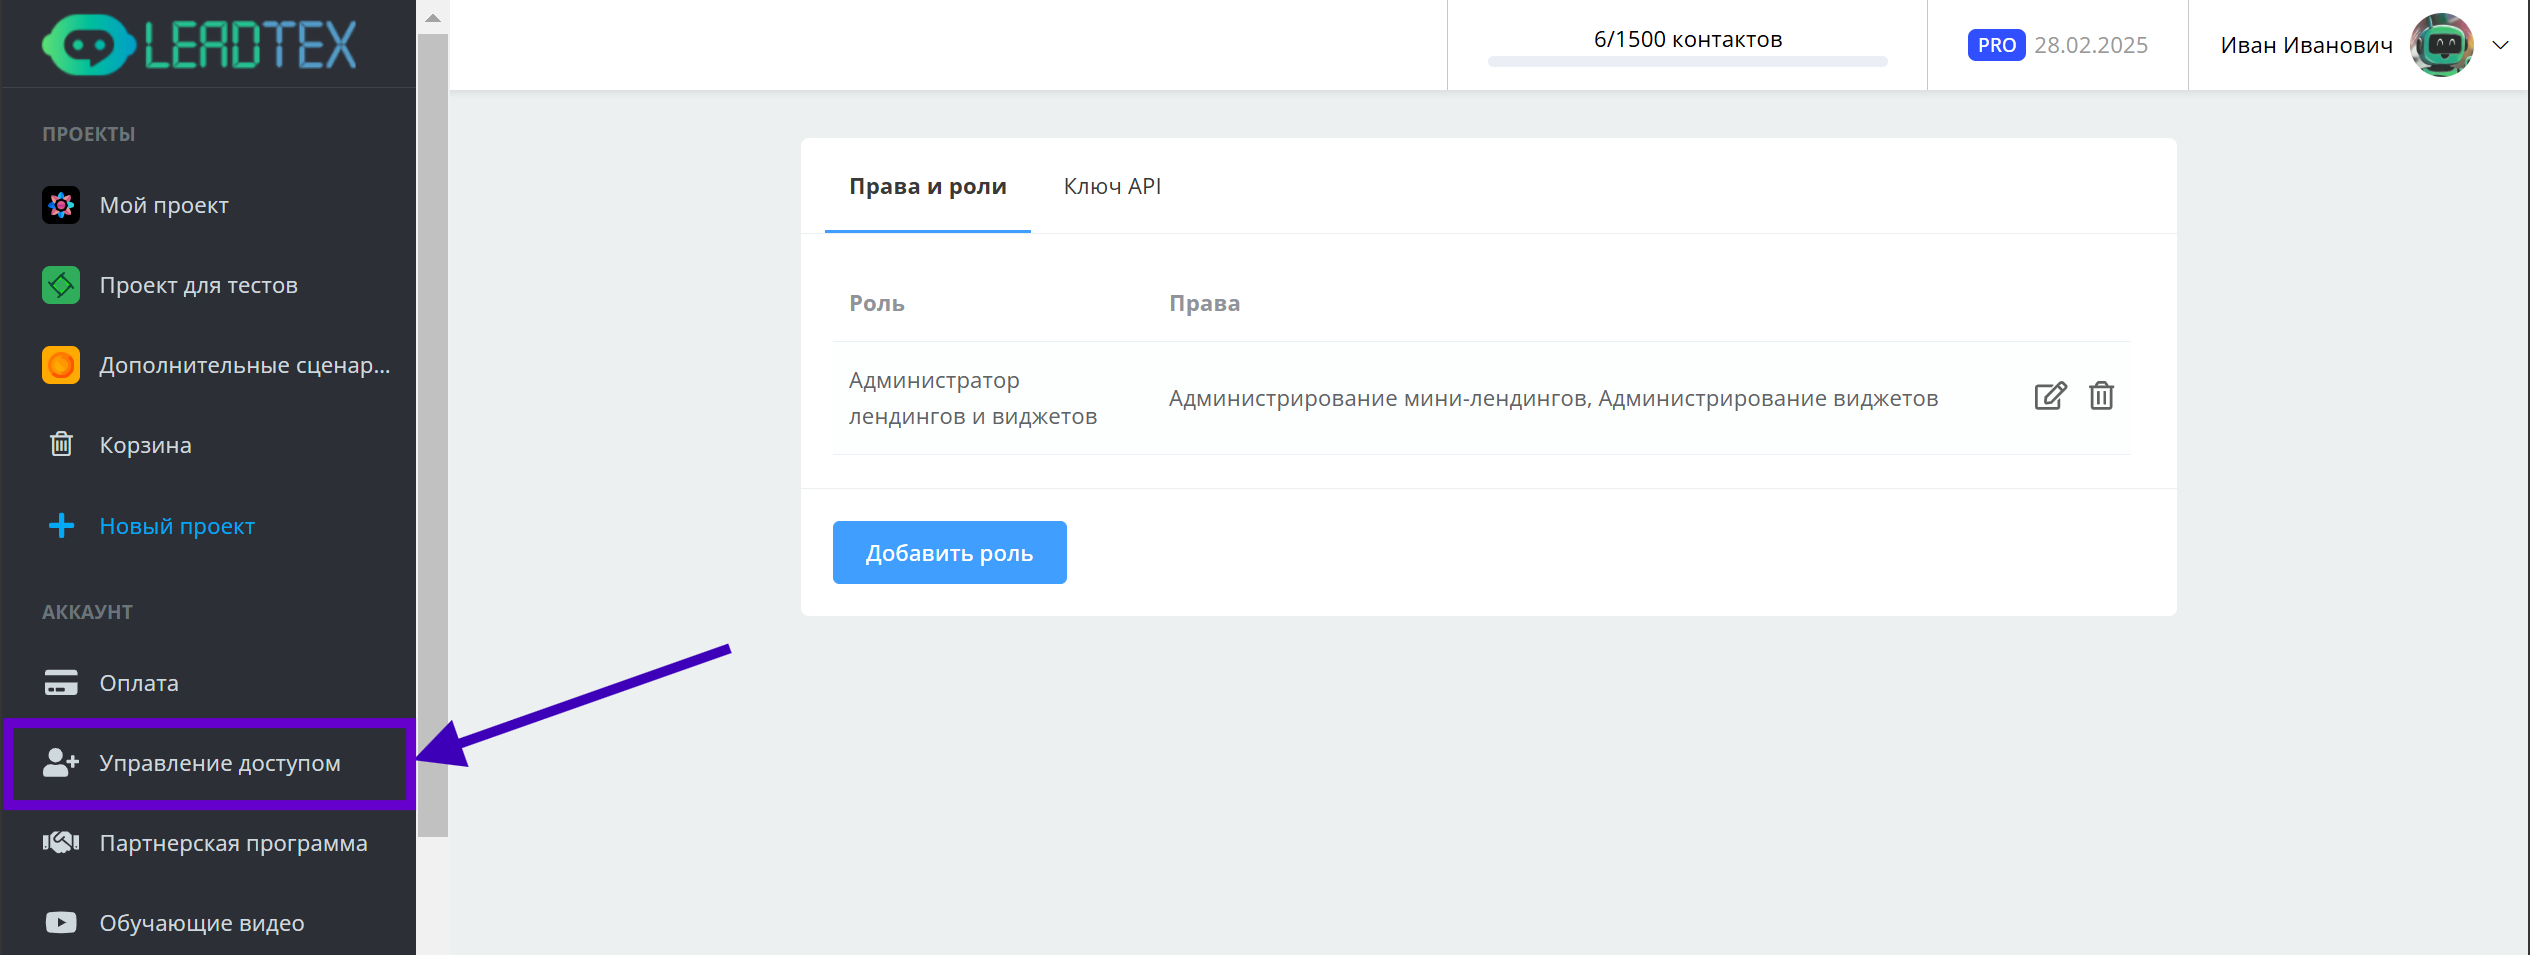Viewport: 2530px width, 955px height.
Task: Open the Партнерская программа handshake icon
Action: (61, 843)
